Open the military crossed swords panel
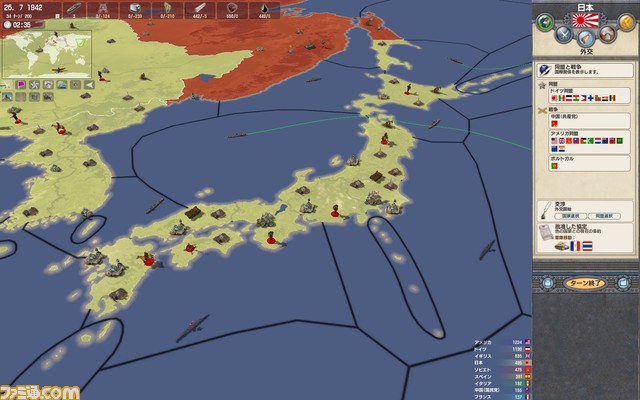This screenshot has width=640, height=400. [x=564, y=34]
